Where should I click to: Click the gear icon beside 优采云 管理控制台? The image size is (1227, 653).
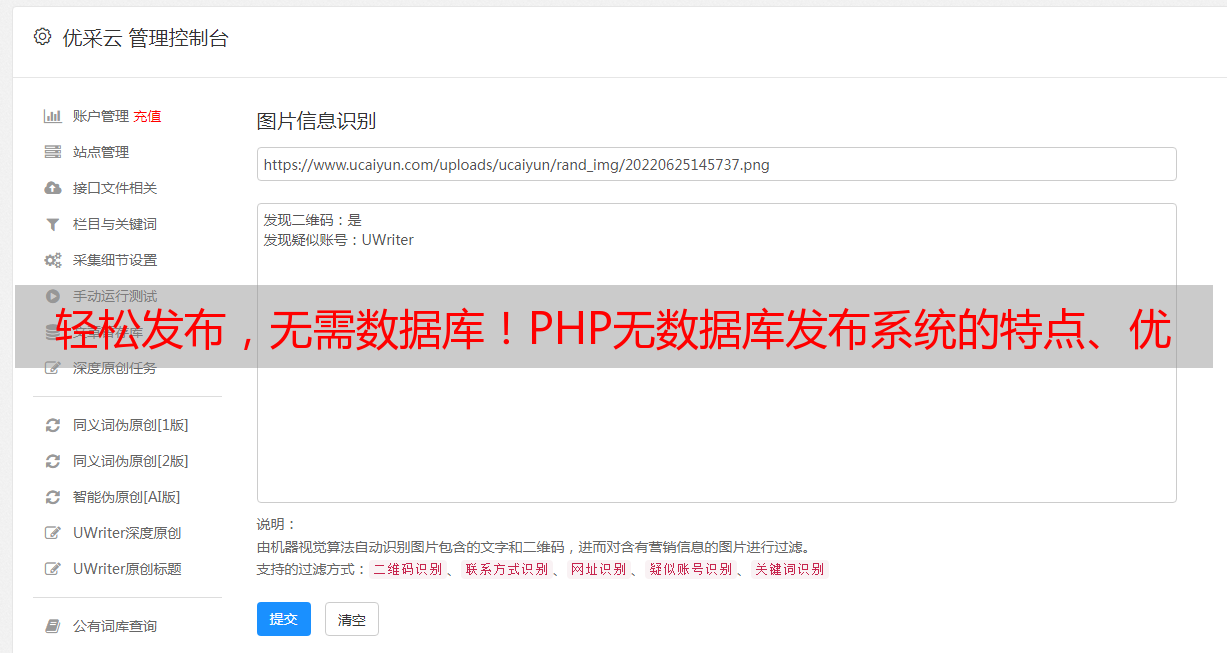(x=42, y=37)
